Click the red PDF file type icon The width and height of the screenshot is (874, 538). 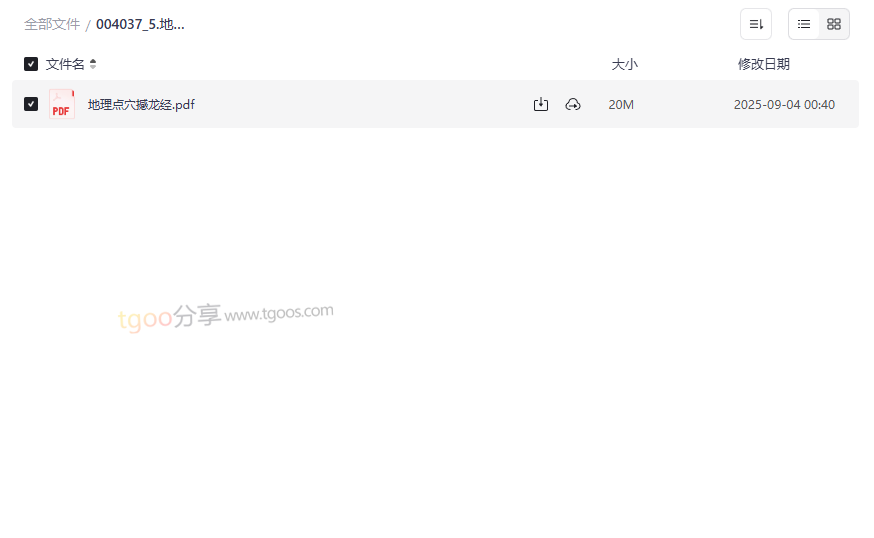(62, 104)
